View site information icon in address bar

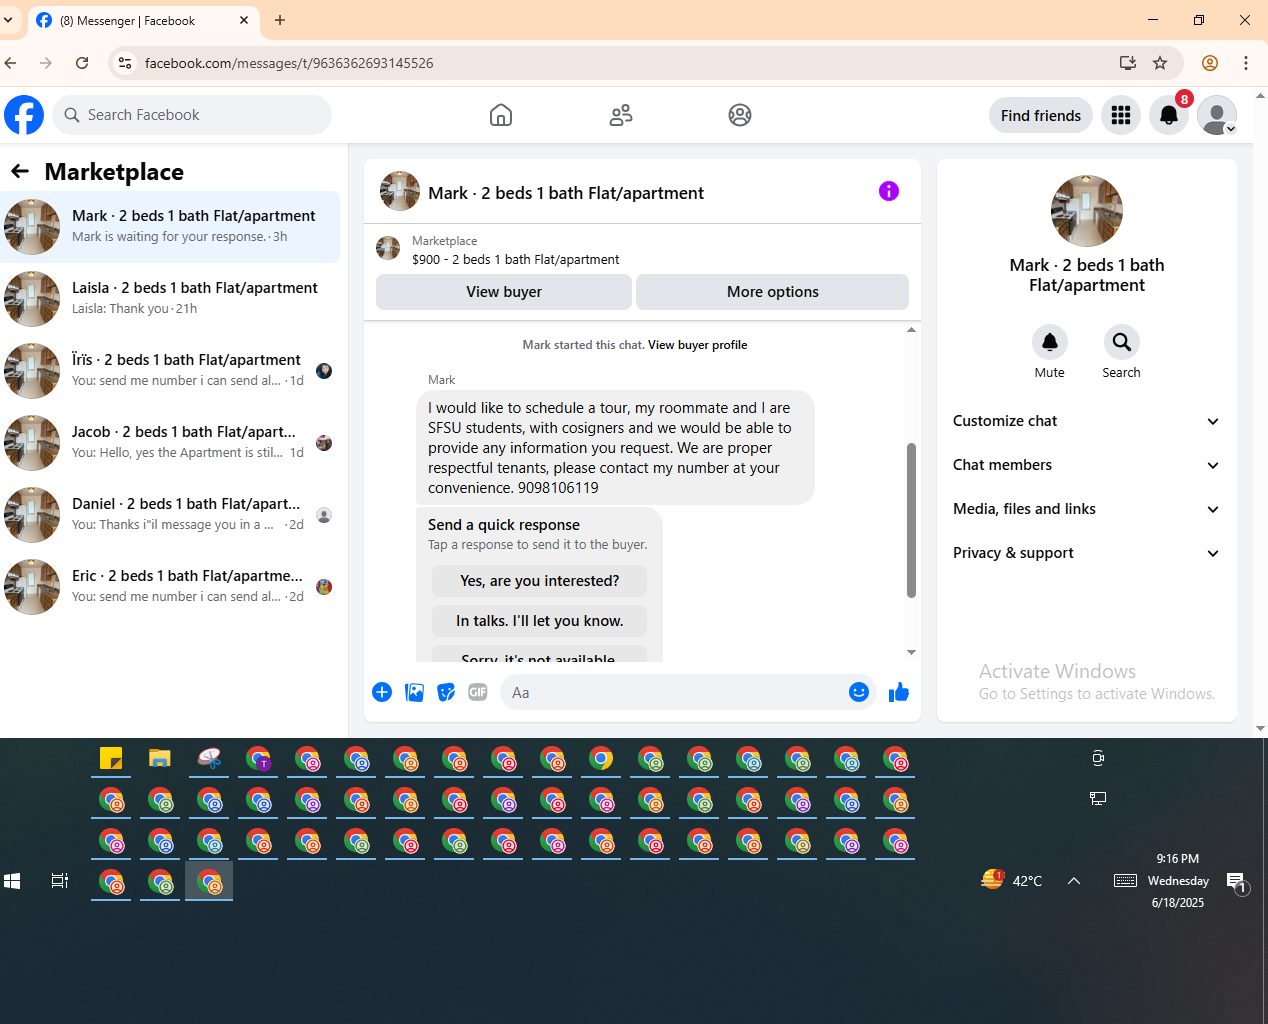[124, 63]
